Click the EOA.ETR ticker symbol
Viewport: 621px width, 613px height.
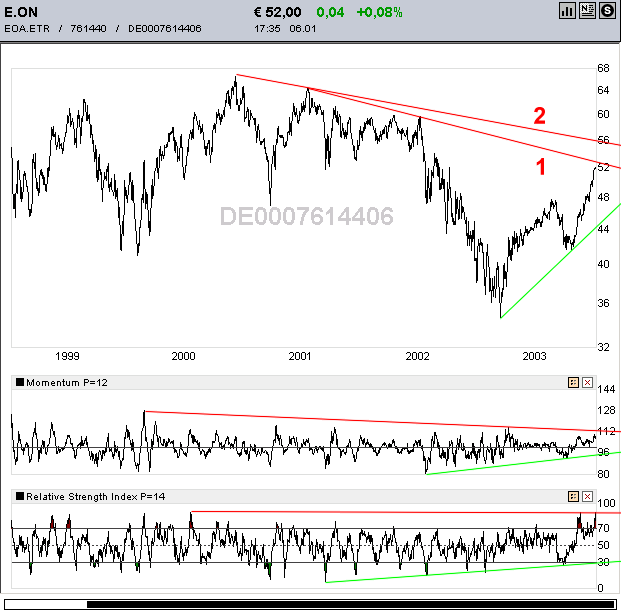pos(27,29)
